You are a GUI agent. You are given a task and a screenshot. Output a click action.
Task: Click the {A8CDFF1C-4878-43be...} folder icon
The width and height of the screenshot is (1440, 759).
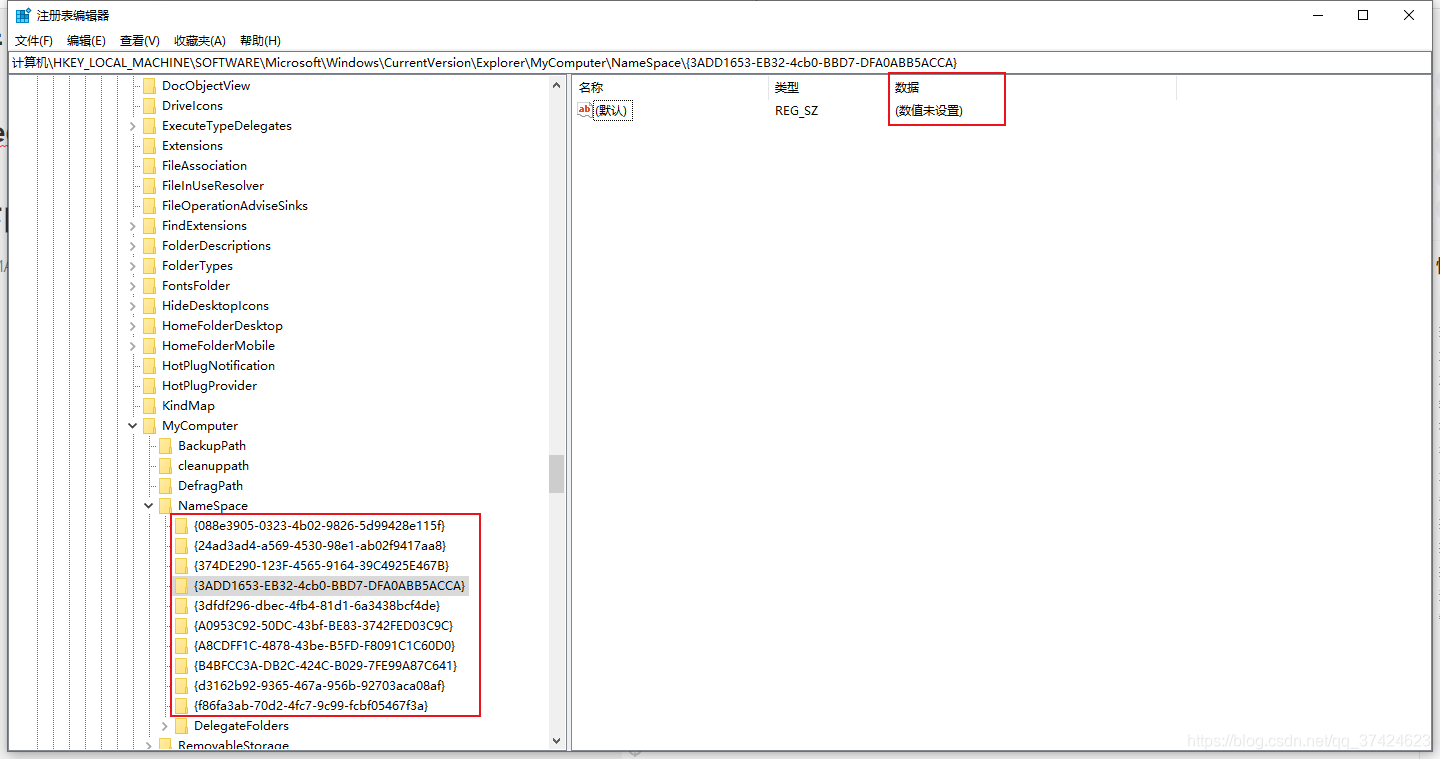(x=182, y=646)
